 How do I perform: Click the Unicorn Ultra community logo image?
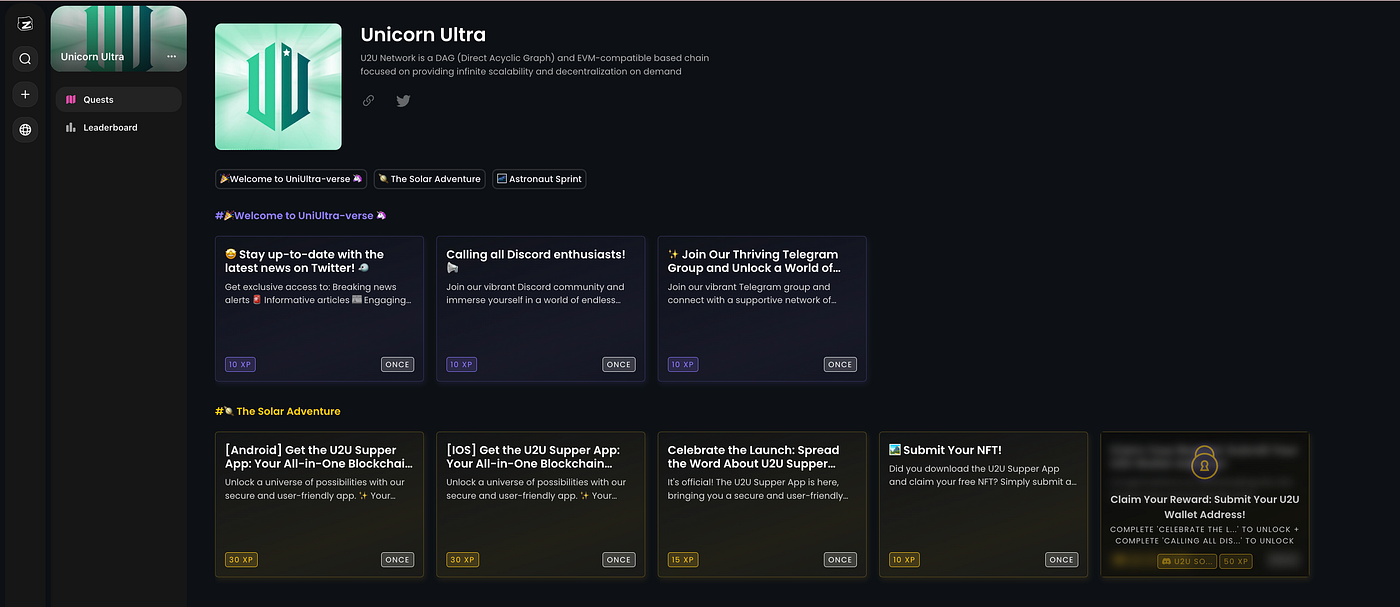point(278,87)
